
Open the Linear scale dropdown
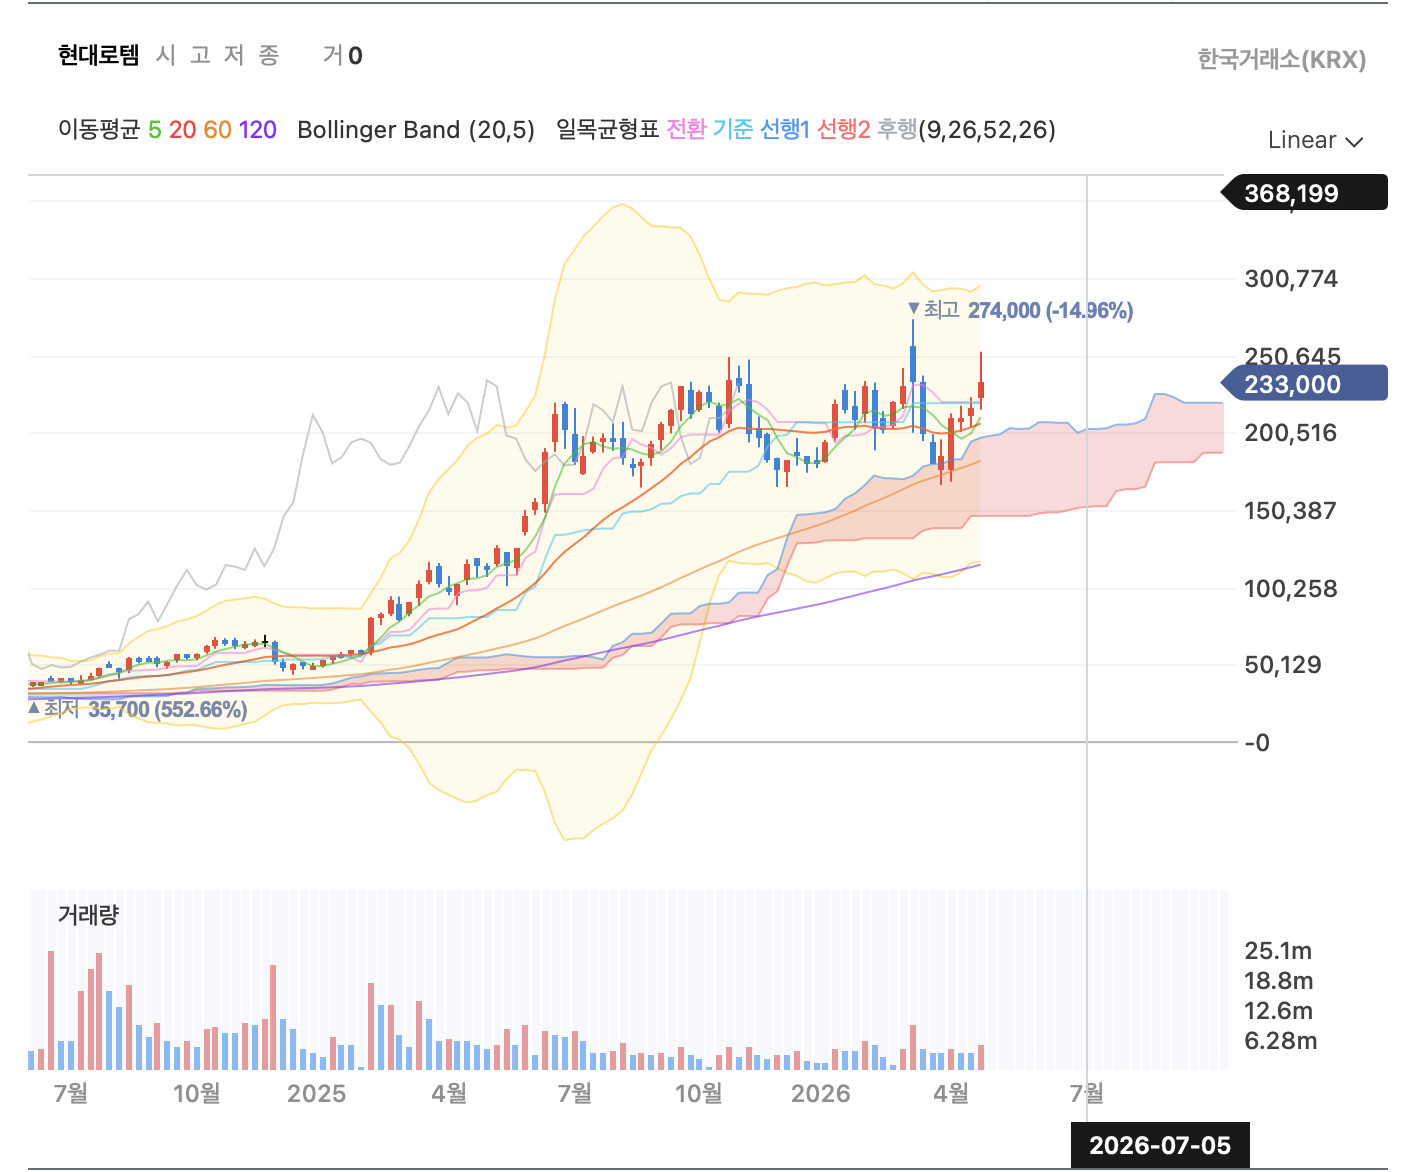[1315, 140]
